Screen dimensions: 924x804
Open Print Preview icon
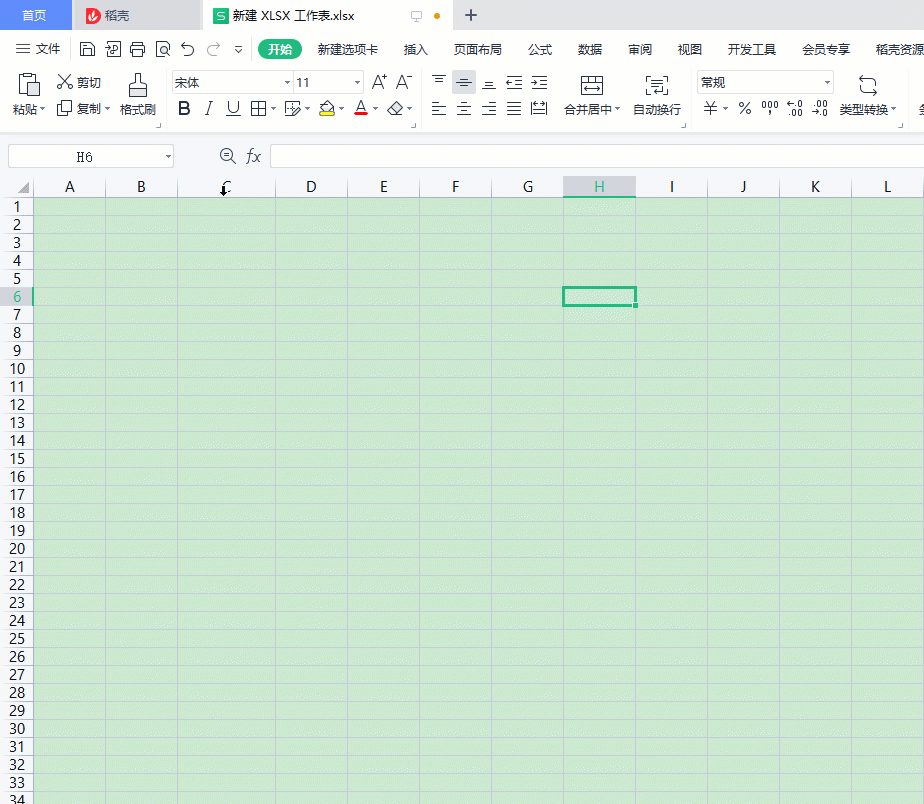tap(163, 49)
